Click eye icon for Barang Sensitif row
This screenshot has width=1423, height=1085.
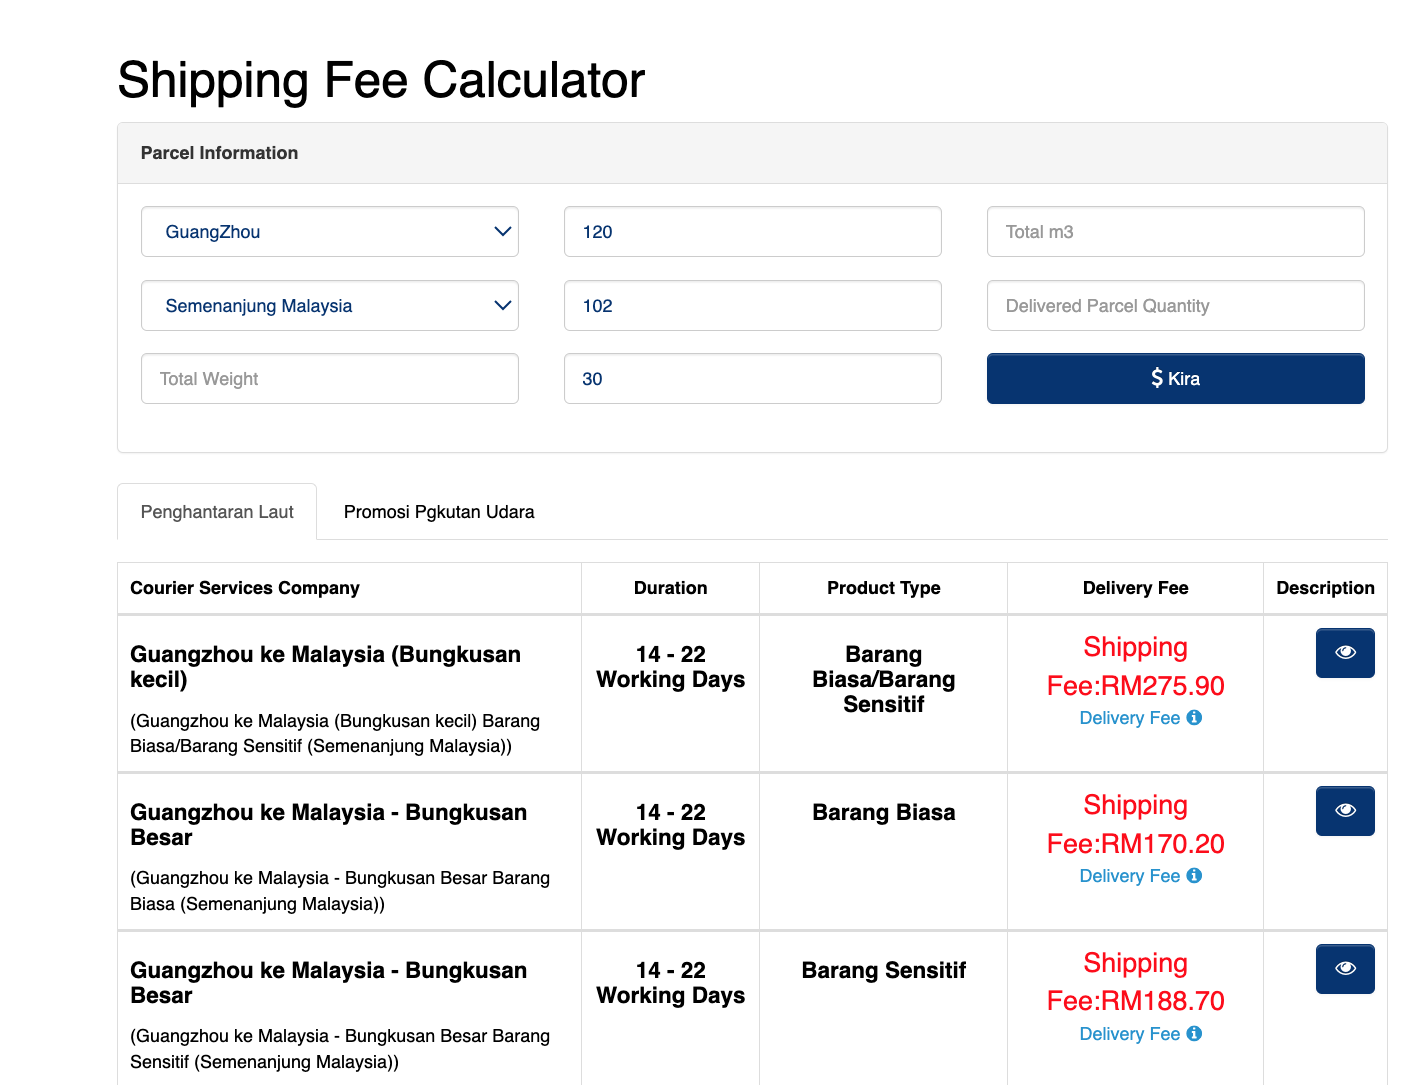(x=1345, y=969)
